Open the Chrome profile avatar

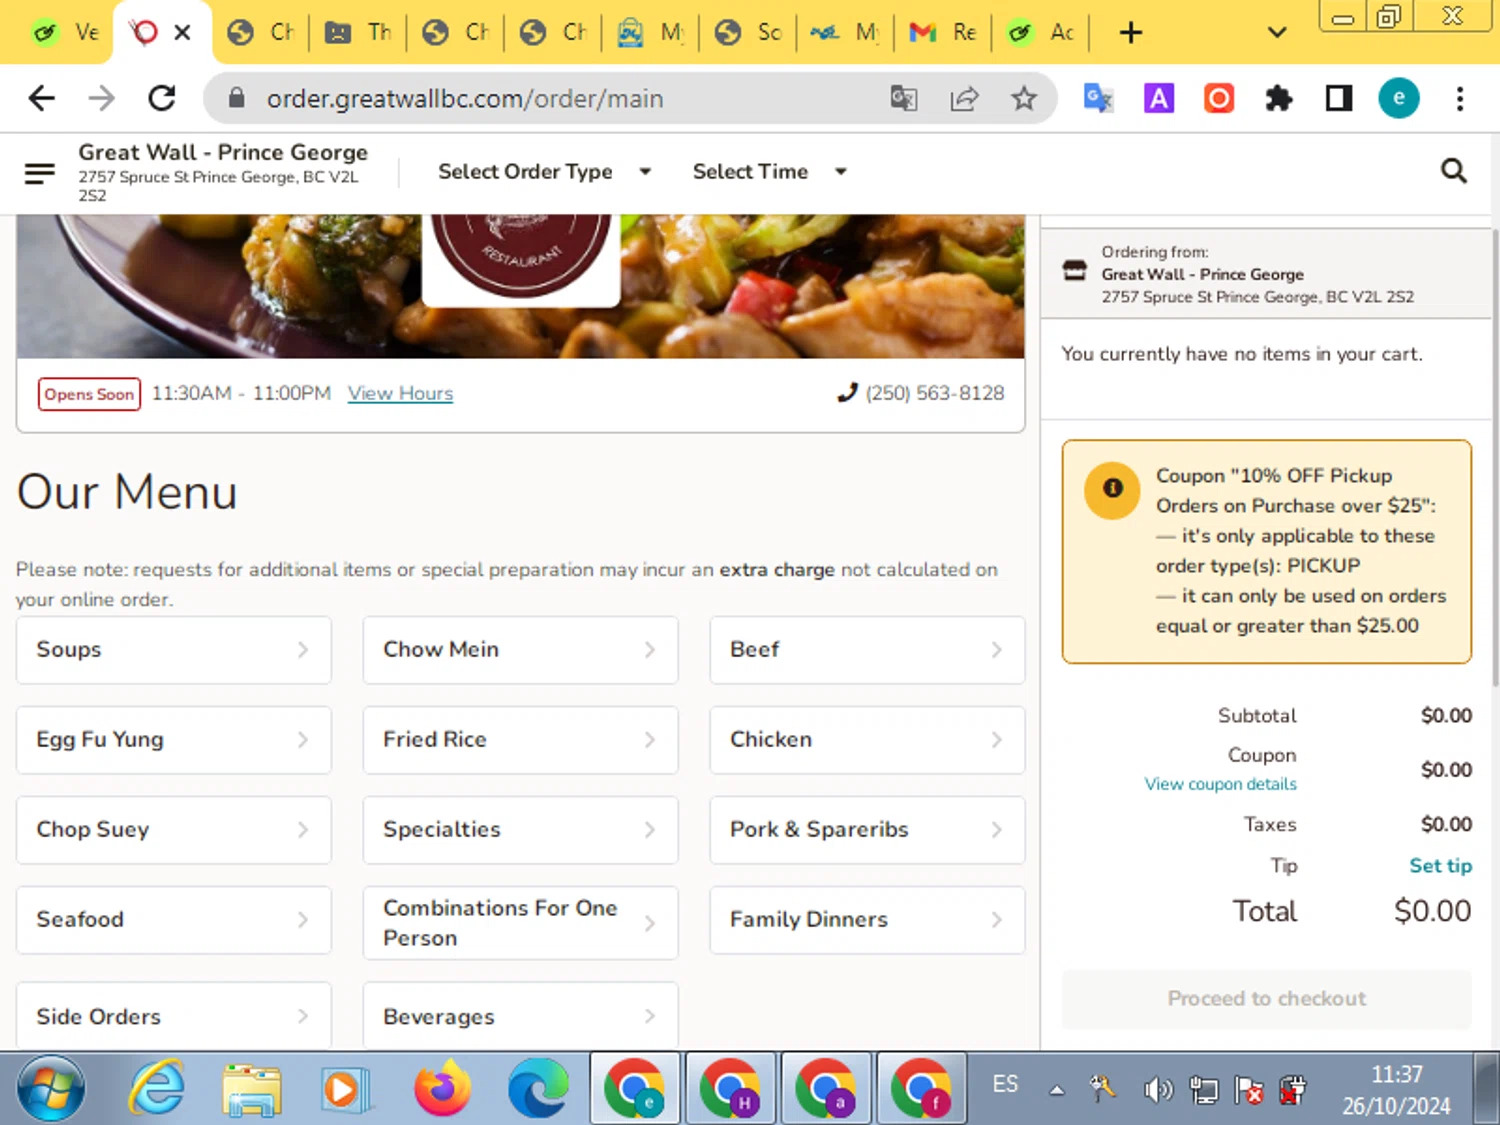(1399, 98)
